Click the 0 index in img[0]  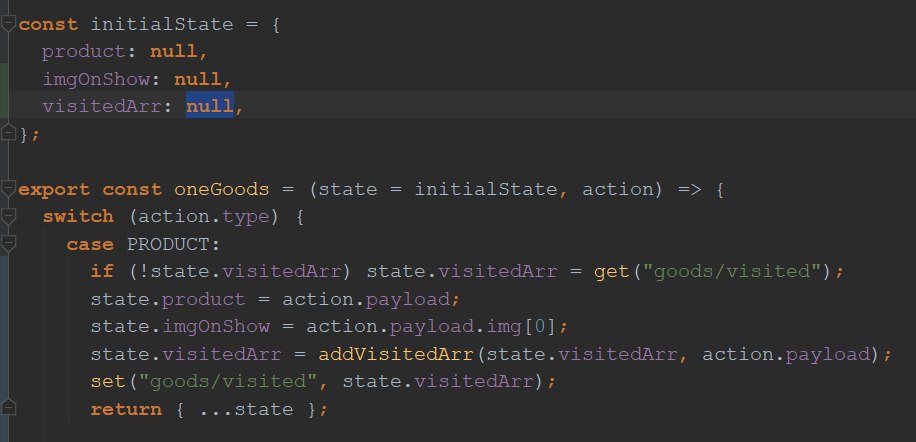(x=540, y=326)
